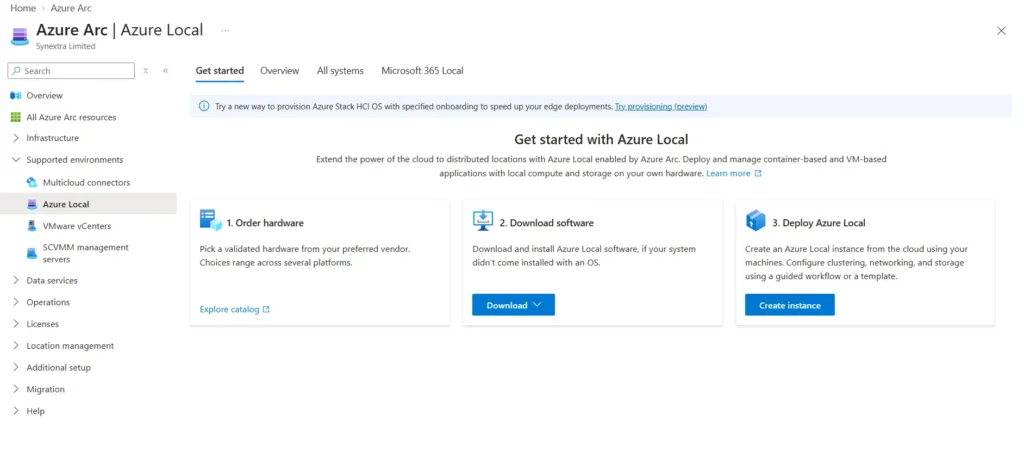The width and height of the screenshot is (1024, 463).
Task: Collapse the sidebar with double chevron
Action: click(165, 71)
